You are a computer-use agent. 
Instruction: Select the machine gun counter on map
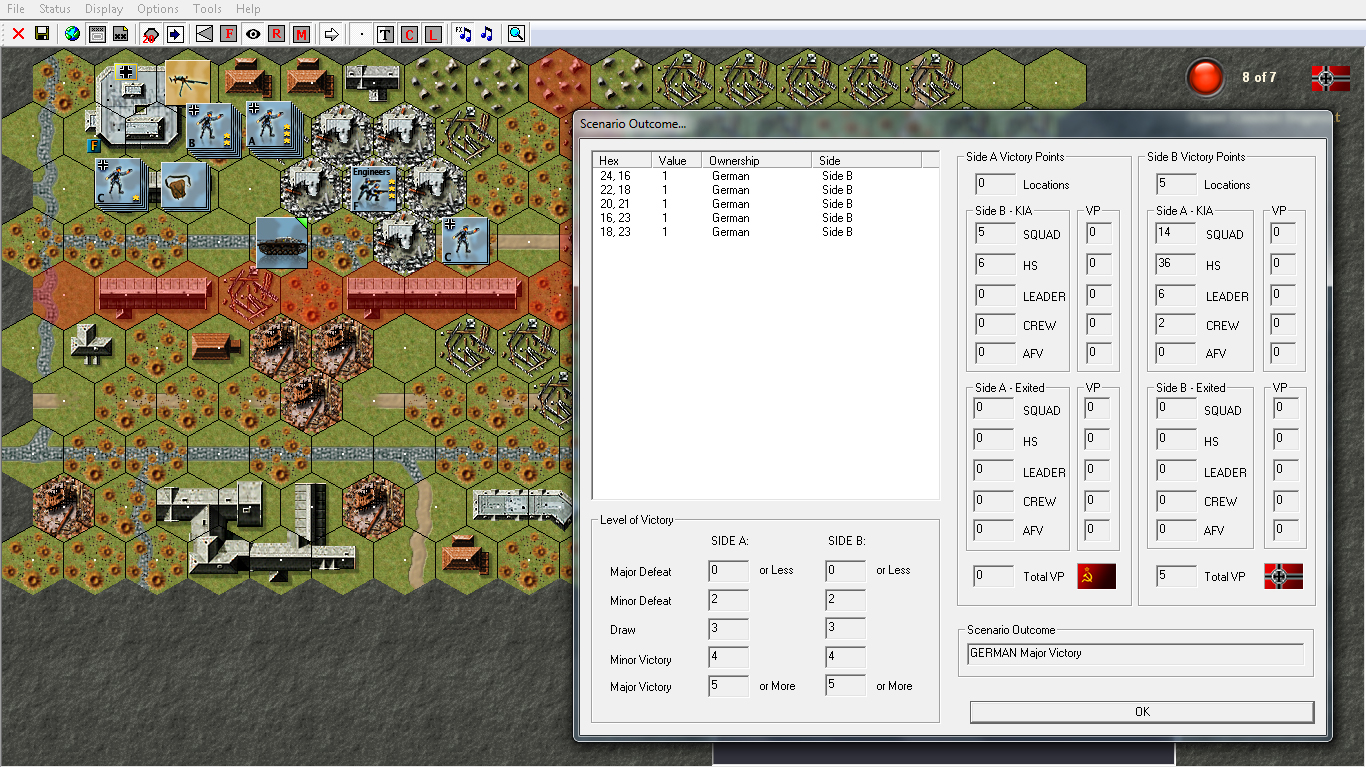click(x=187, y=82)
